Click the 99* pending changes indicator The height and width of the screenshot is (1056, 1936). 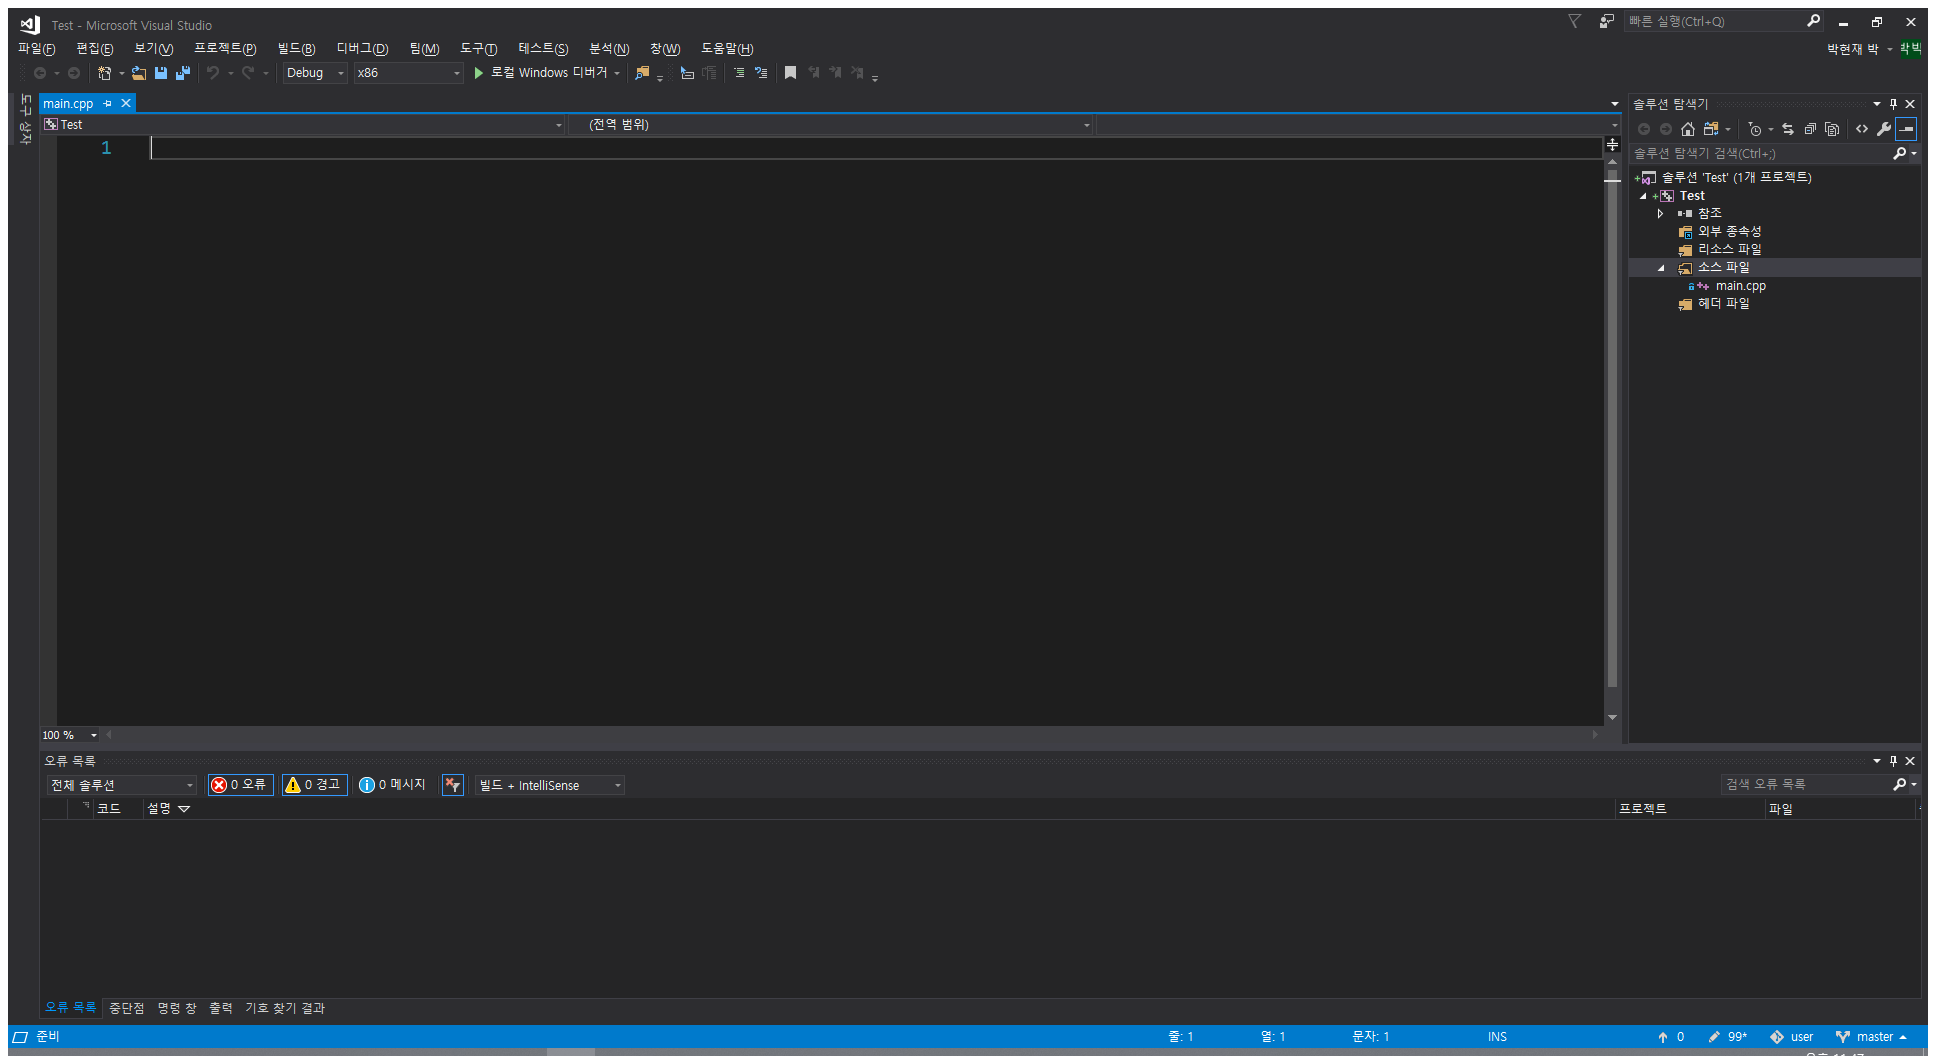1728,1037
